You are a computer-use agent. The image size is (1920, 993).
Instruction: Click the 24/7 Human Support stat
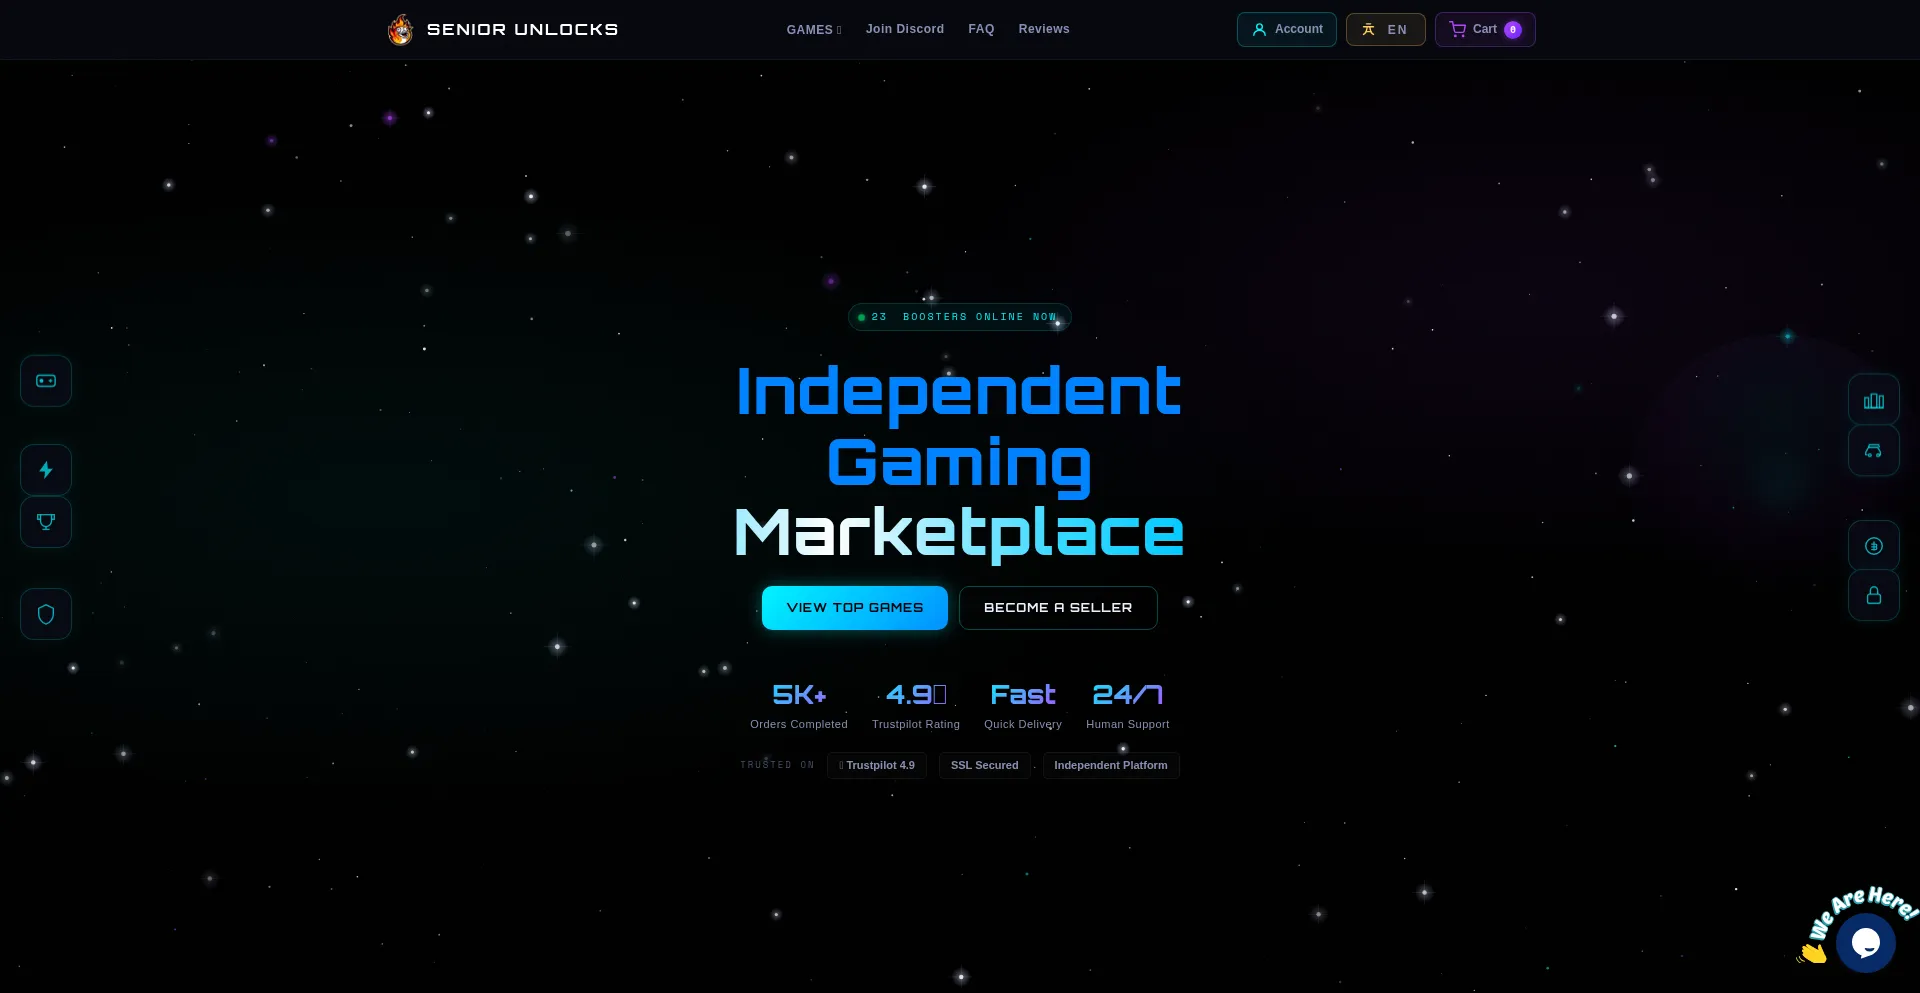click(x=1128, y=706)
